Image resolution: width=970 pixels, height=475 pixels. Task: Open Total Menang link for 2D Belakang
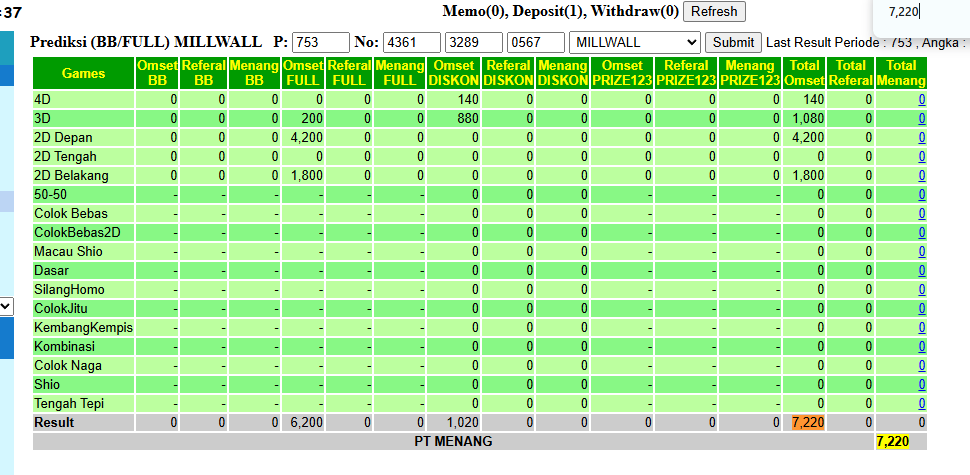click(x=922, y=176)
